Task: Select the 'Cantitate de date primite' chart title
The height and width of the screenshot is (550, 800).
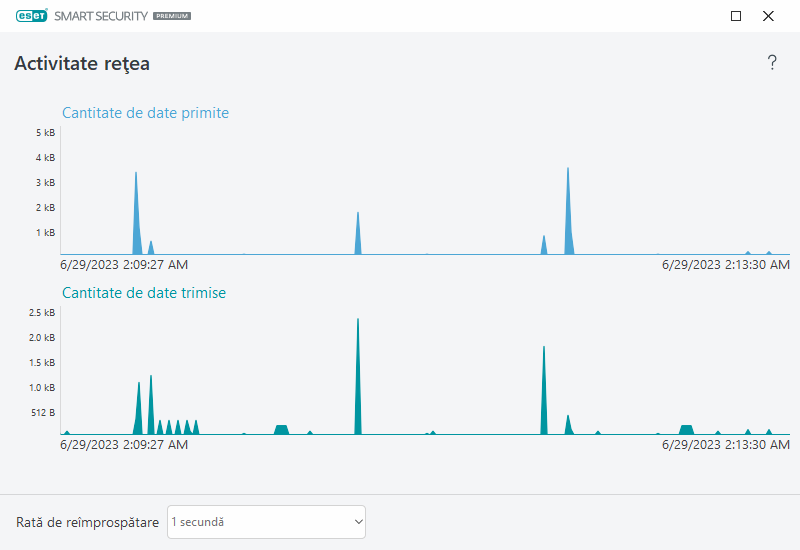Action: pos(145,113)
